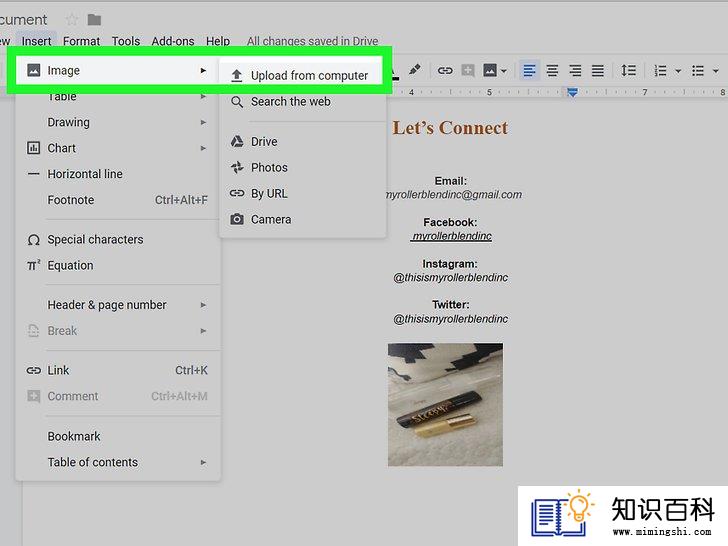Screen dimensions: 728x546
Task: Select Drive as image source
Action: 302,142
